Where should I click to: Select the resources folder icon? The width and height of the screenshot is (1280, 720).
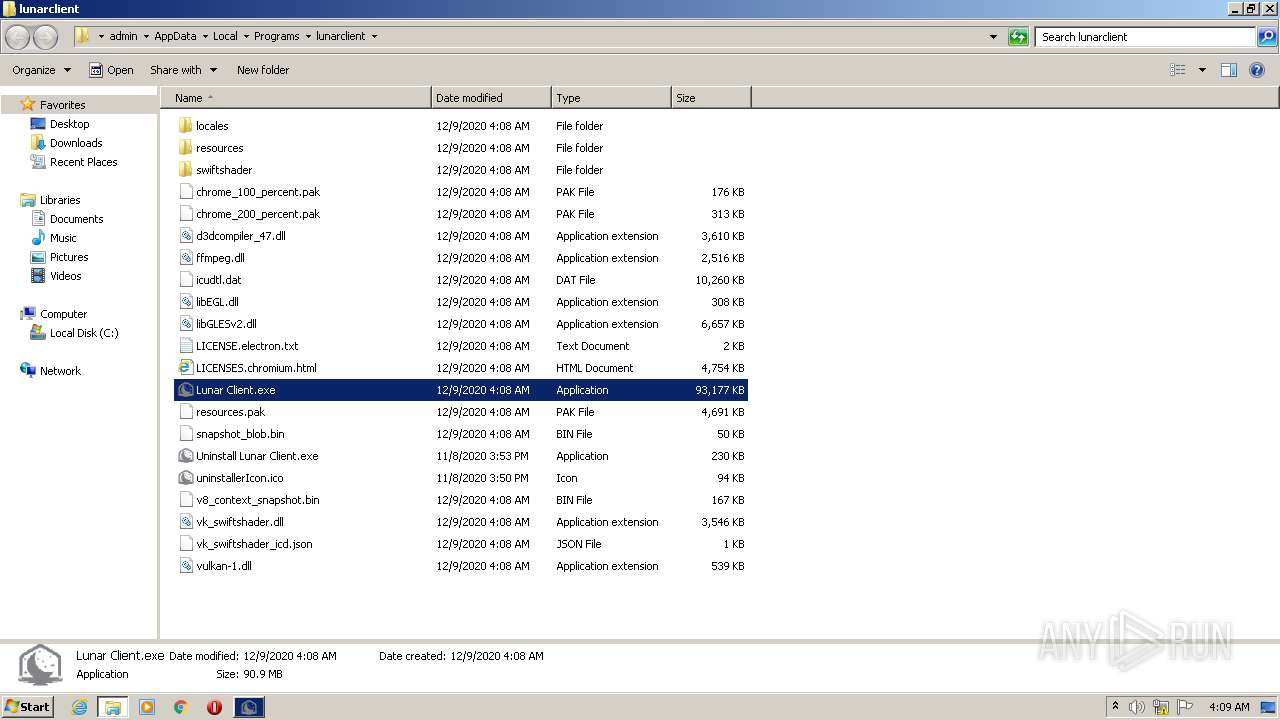pyautogui.click(x=185, y=148)
